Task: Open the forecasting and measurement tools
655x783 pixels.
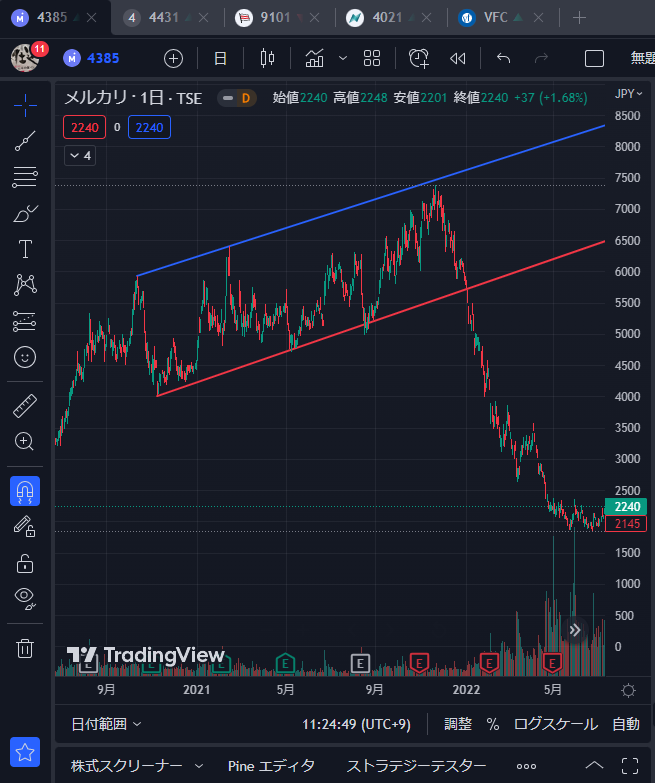Action: 25,321
